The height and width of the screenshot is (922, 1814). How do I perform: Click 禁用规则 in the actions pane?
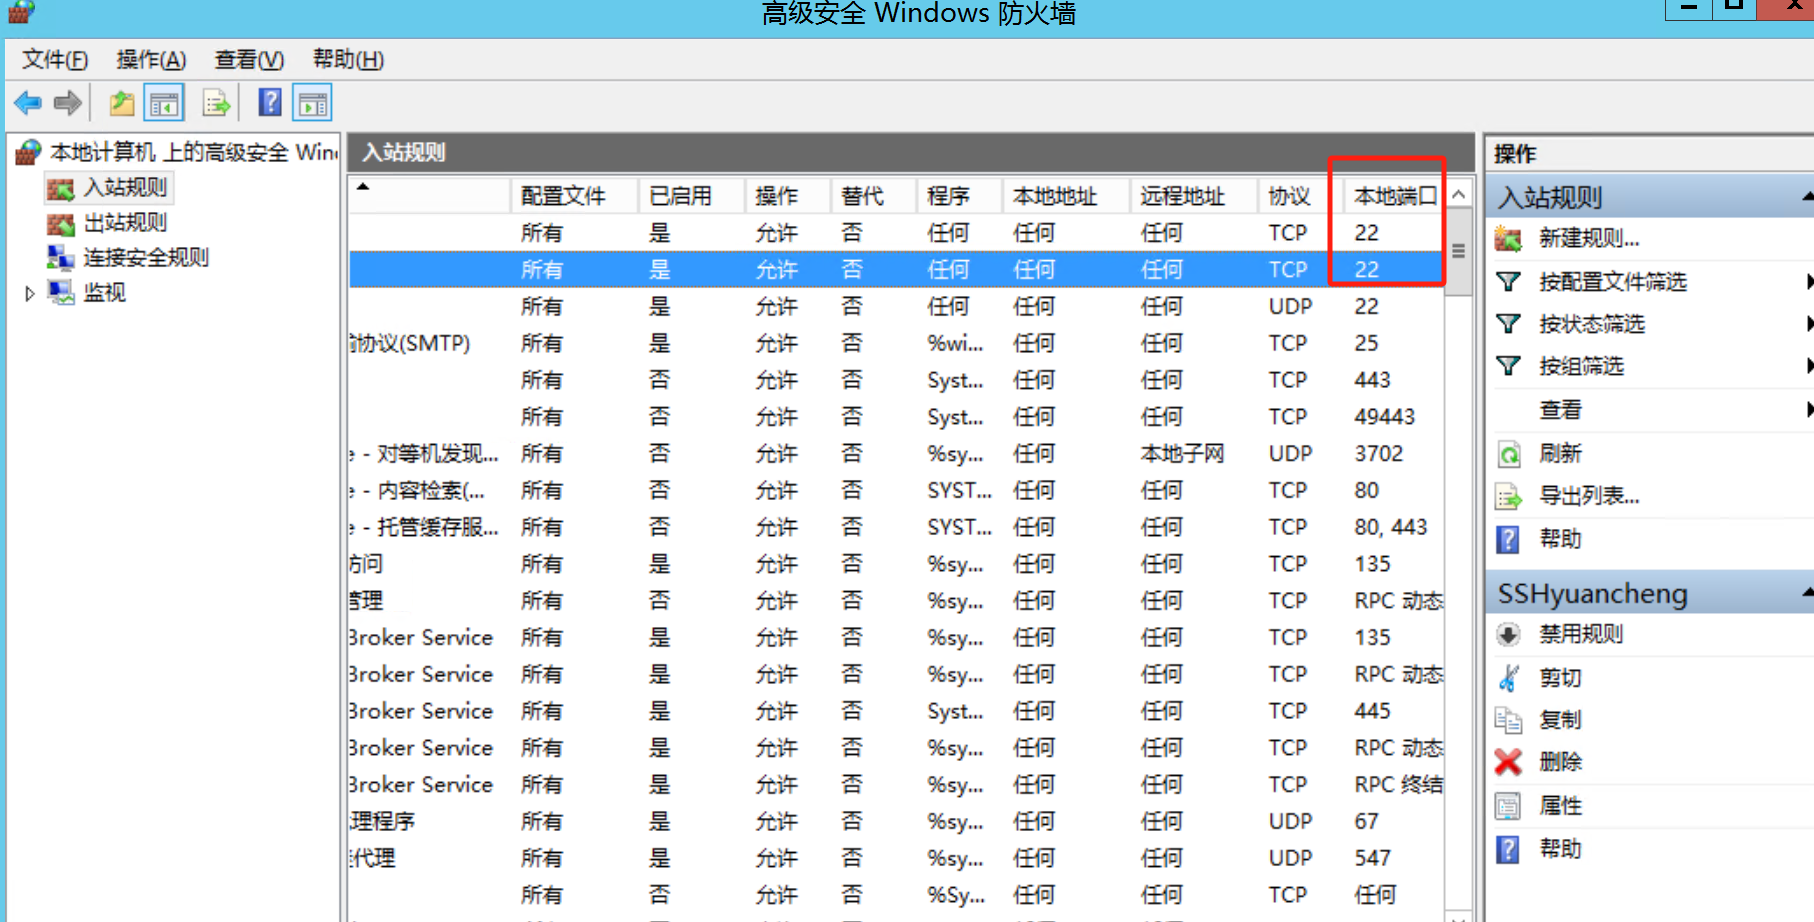tap(1580, 635)
